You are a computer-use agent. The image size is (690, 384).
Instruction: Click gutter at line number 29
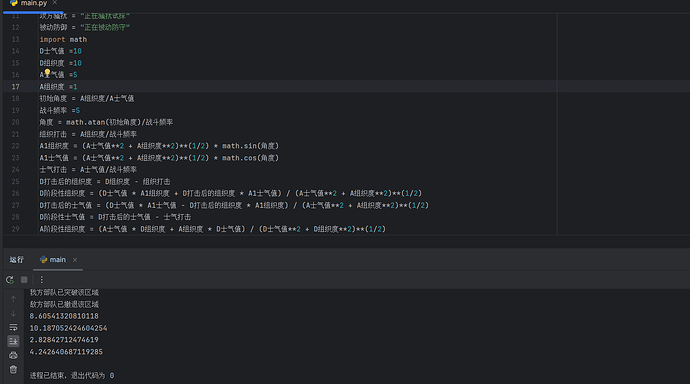tap(15, 229)
